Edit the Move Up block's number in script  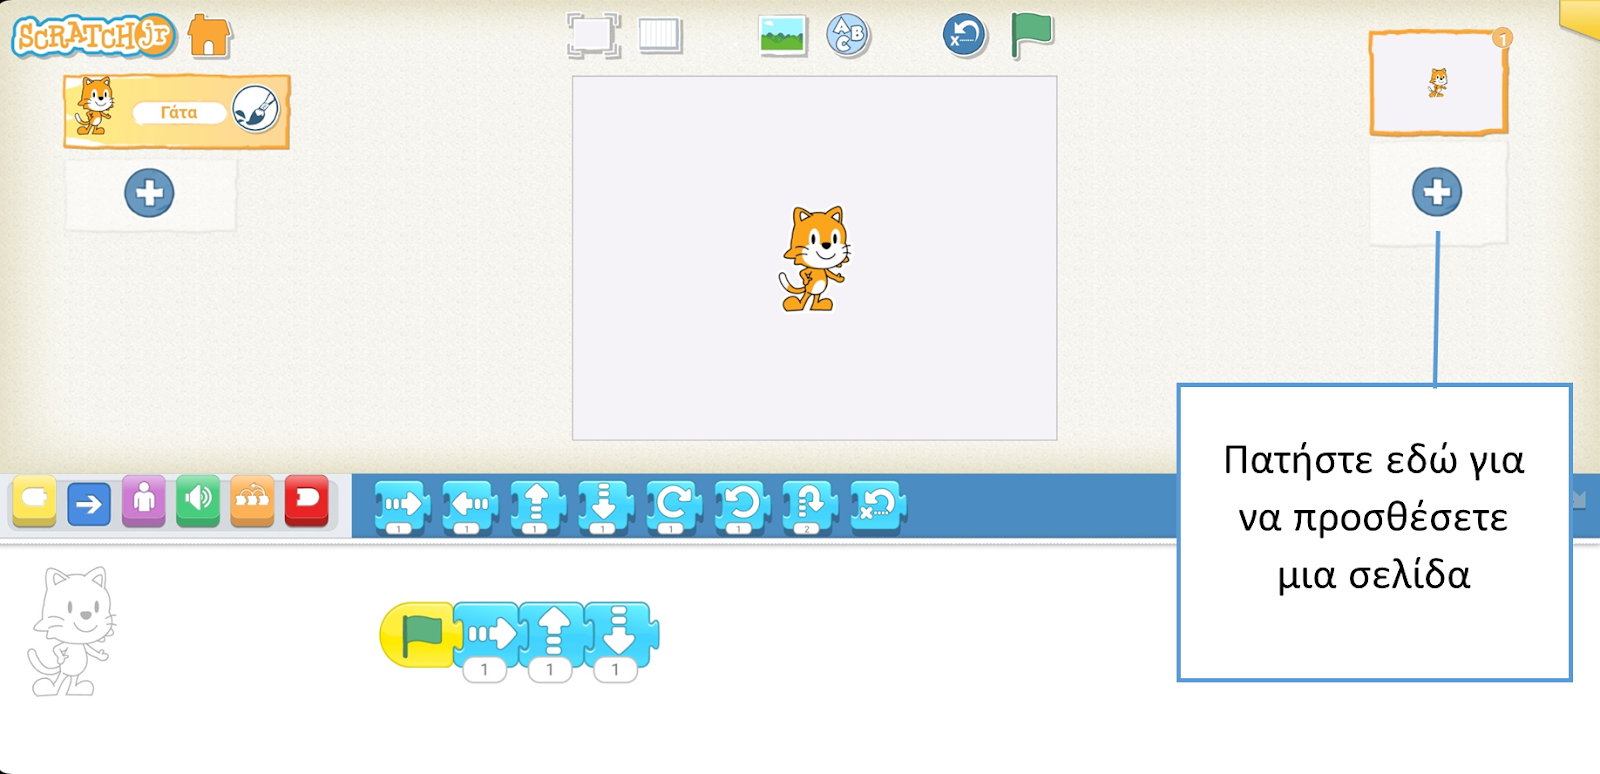click(x=550, y=670)
